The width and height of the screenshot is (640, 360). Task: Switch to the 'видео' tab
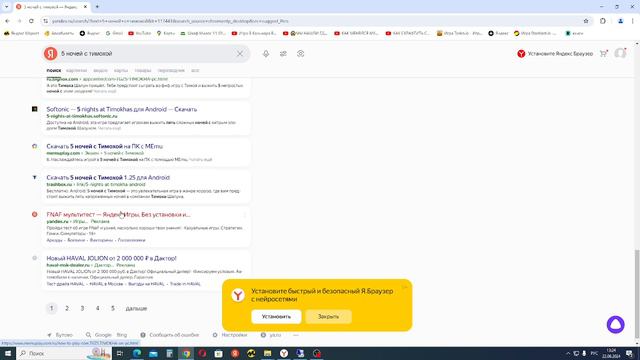[x=100, y=70]
